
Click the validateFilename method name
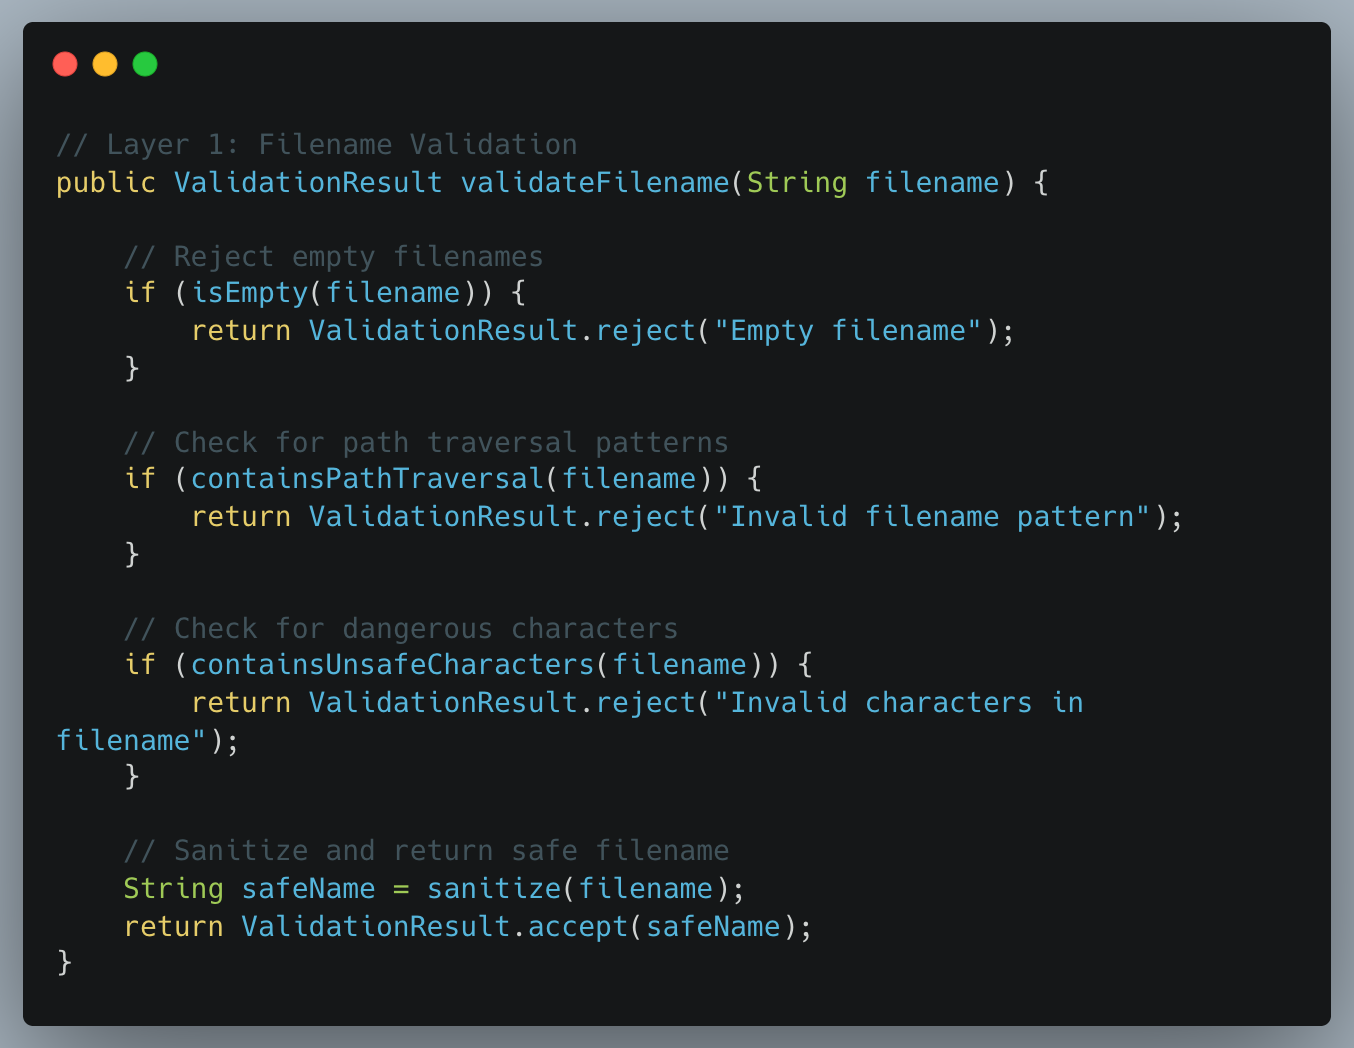[x=595, y=182]
